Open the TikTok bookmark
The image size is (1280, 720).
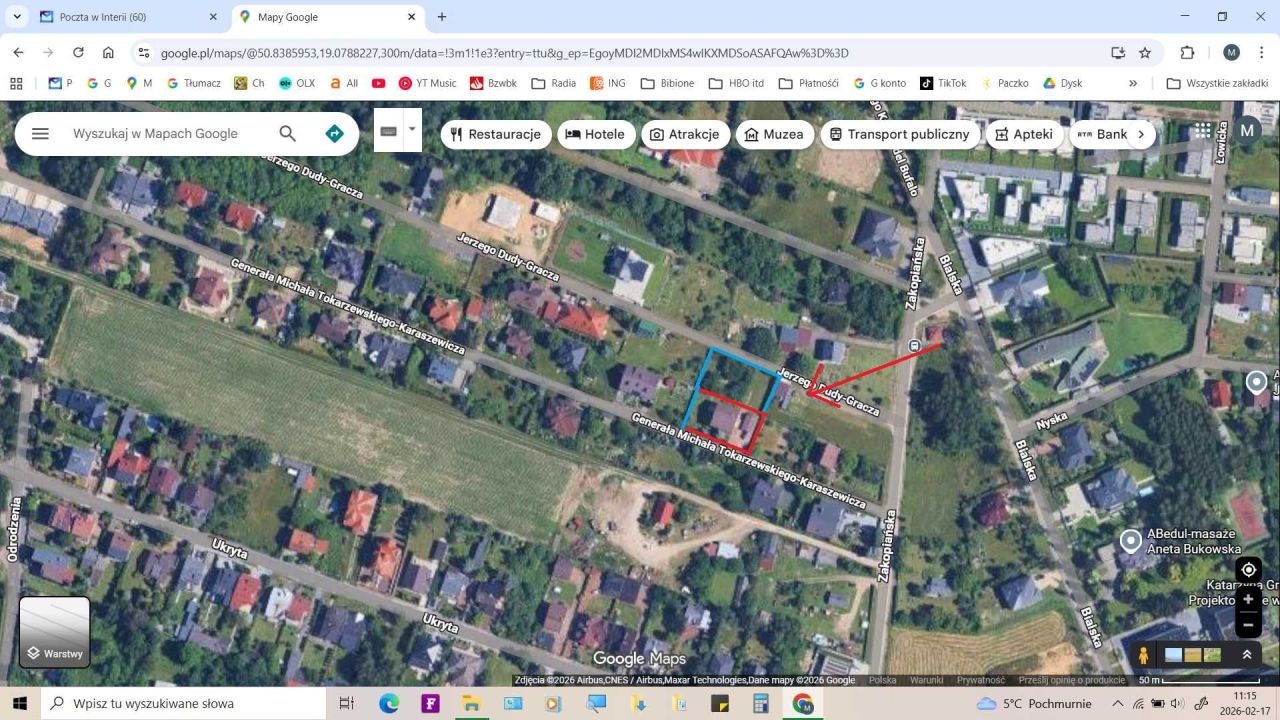point(943,83)
